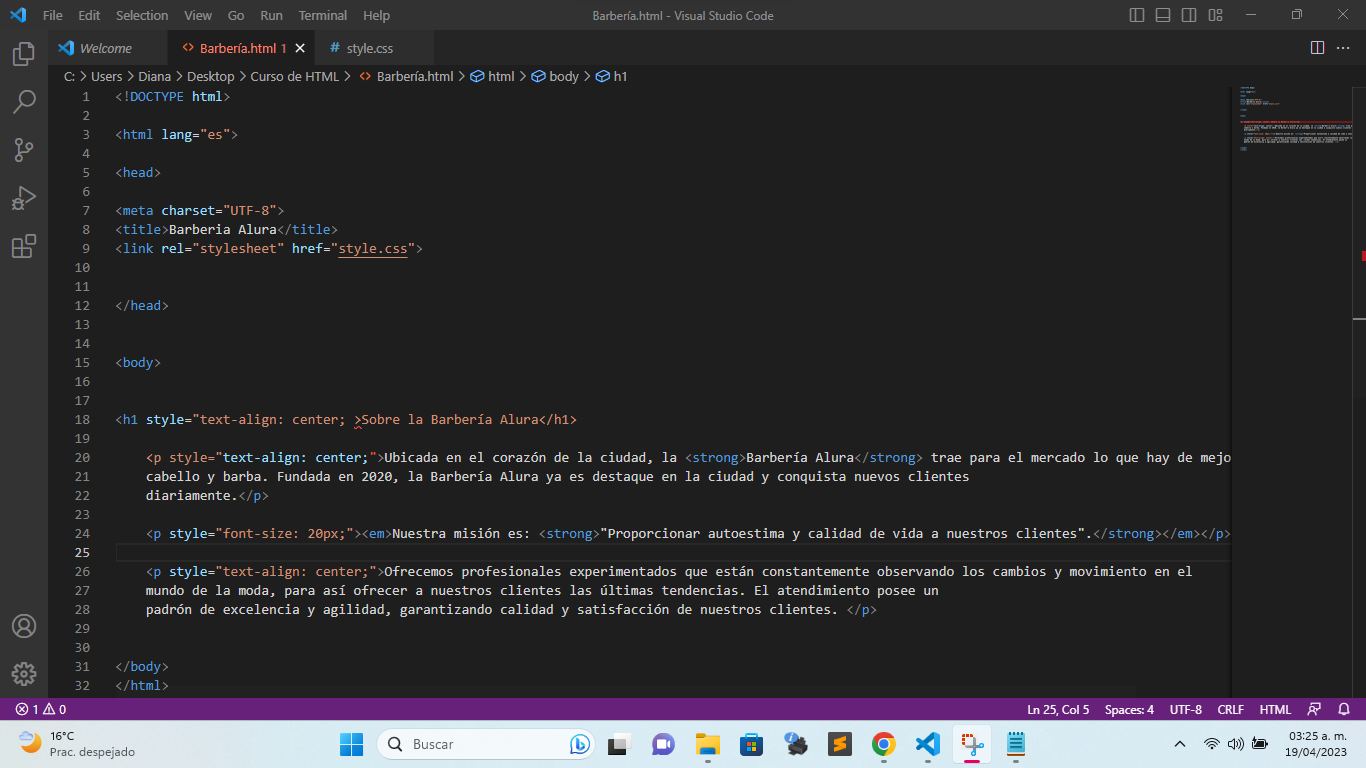Click the Curso de HTML breadcrumb
This screenshot has height=768, width=1366.
[295, 76]
